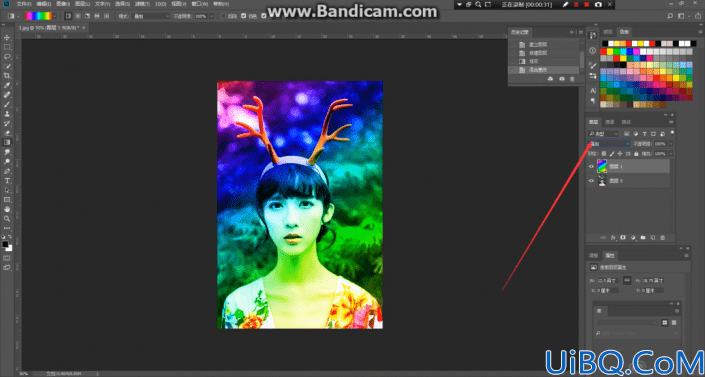Image resolution: width=705 pixels, height=377 pixels.
Task: Expand the layer opacity slider arrow
Action: tap(671, 144)
